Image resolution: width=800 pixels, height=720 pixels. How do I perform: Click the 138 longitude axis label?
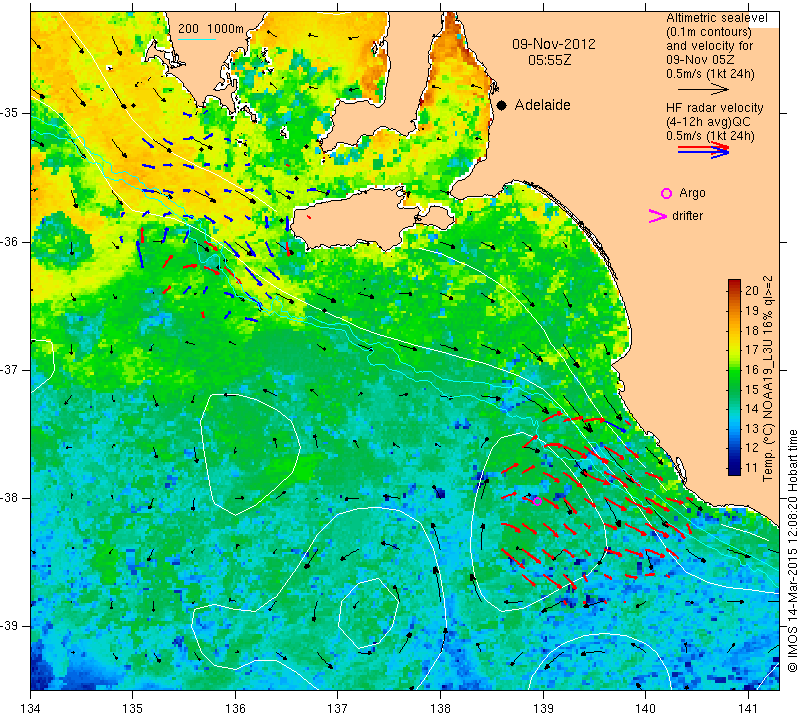click(440, 709)
